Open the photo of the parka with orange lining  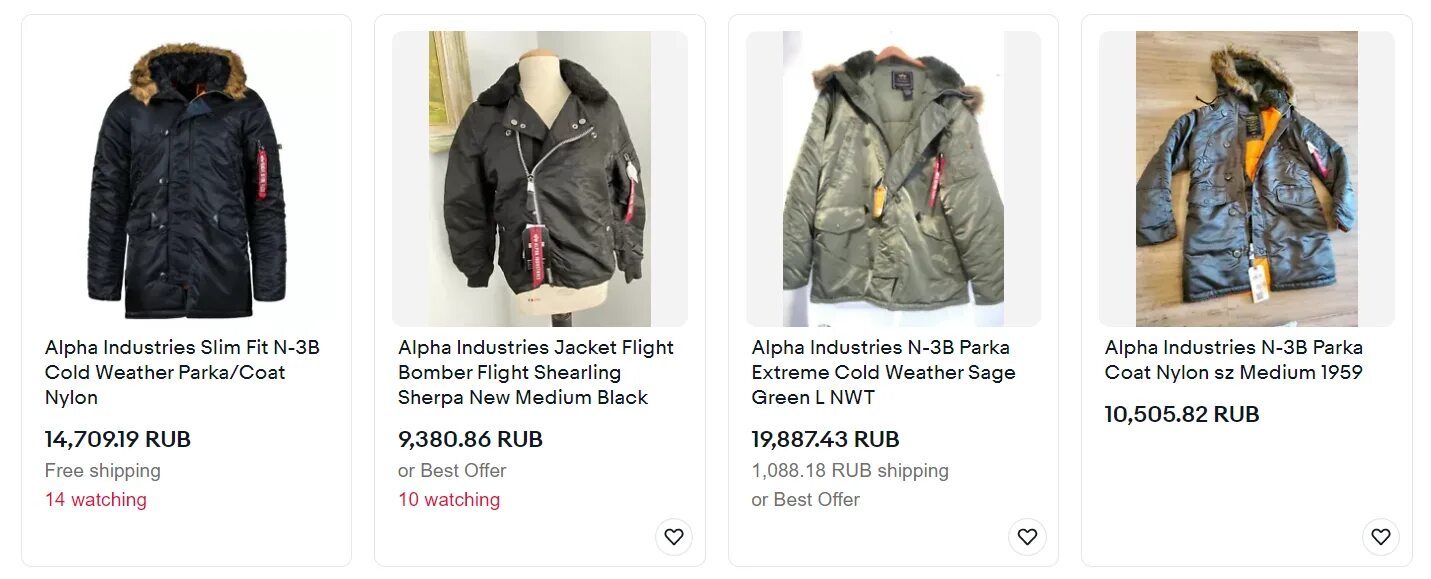tap(1246, 179)
